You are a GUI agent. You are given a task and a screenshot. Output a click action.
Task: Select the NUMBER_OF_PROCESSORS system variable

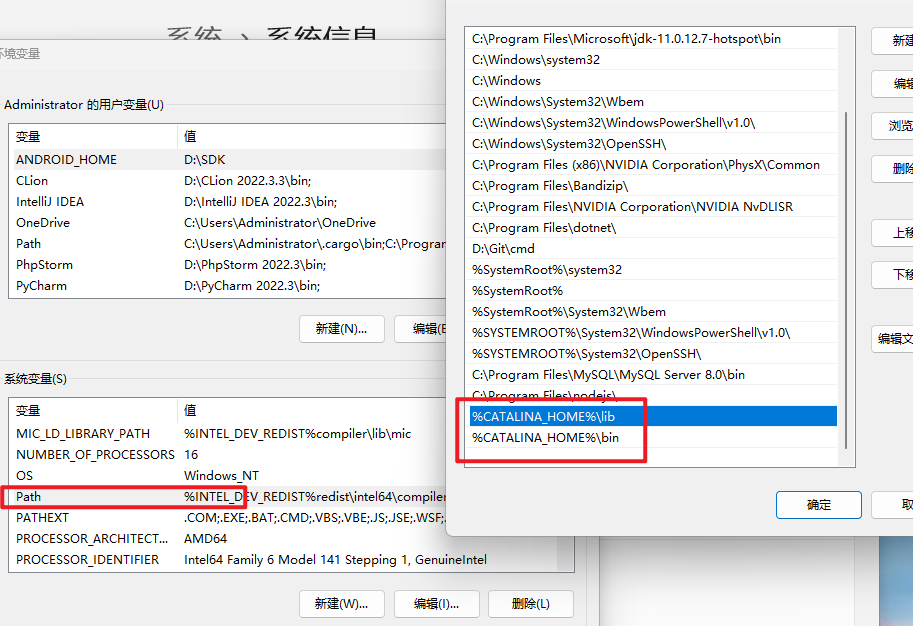coord(95,455)
